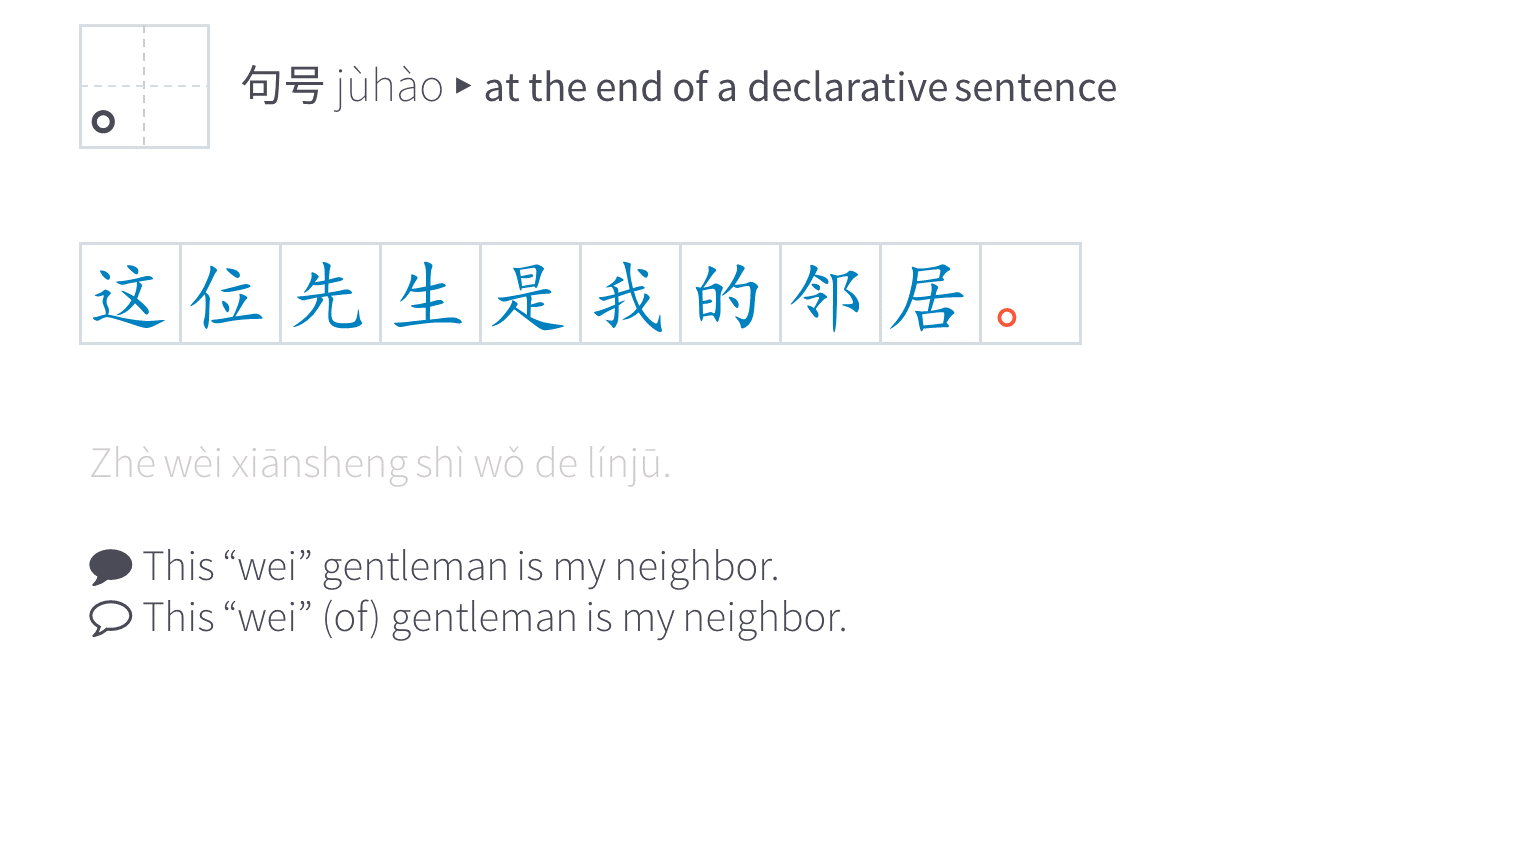Click the orange period mark in sentence
The width and height of the screenshot is (1536, 864).
pos(1007,317)
